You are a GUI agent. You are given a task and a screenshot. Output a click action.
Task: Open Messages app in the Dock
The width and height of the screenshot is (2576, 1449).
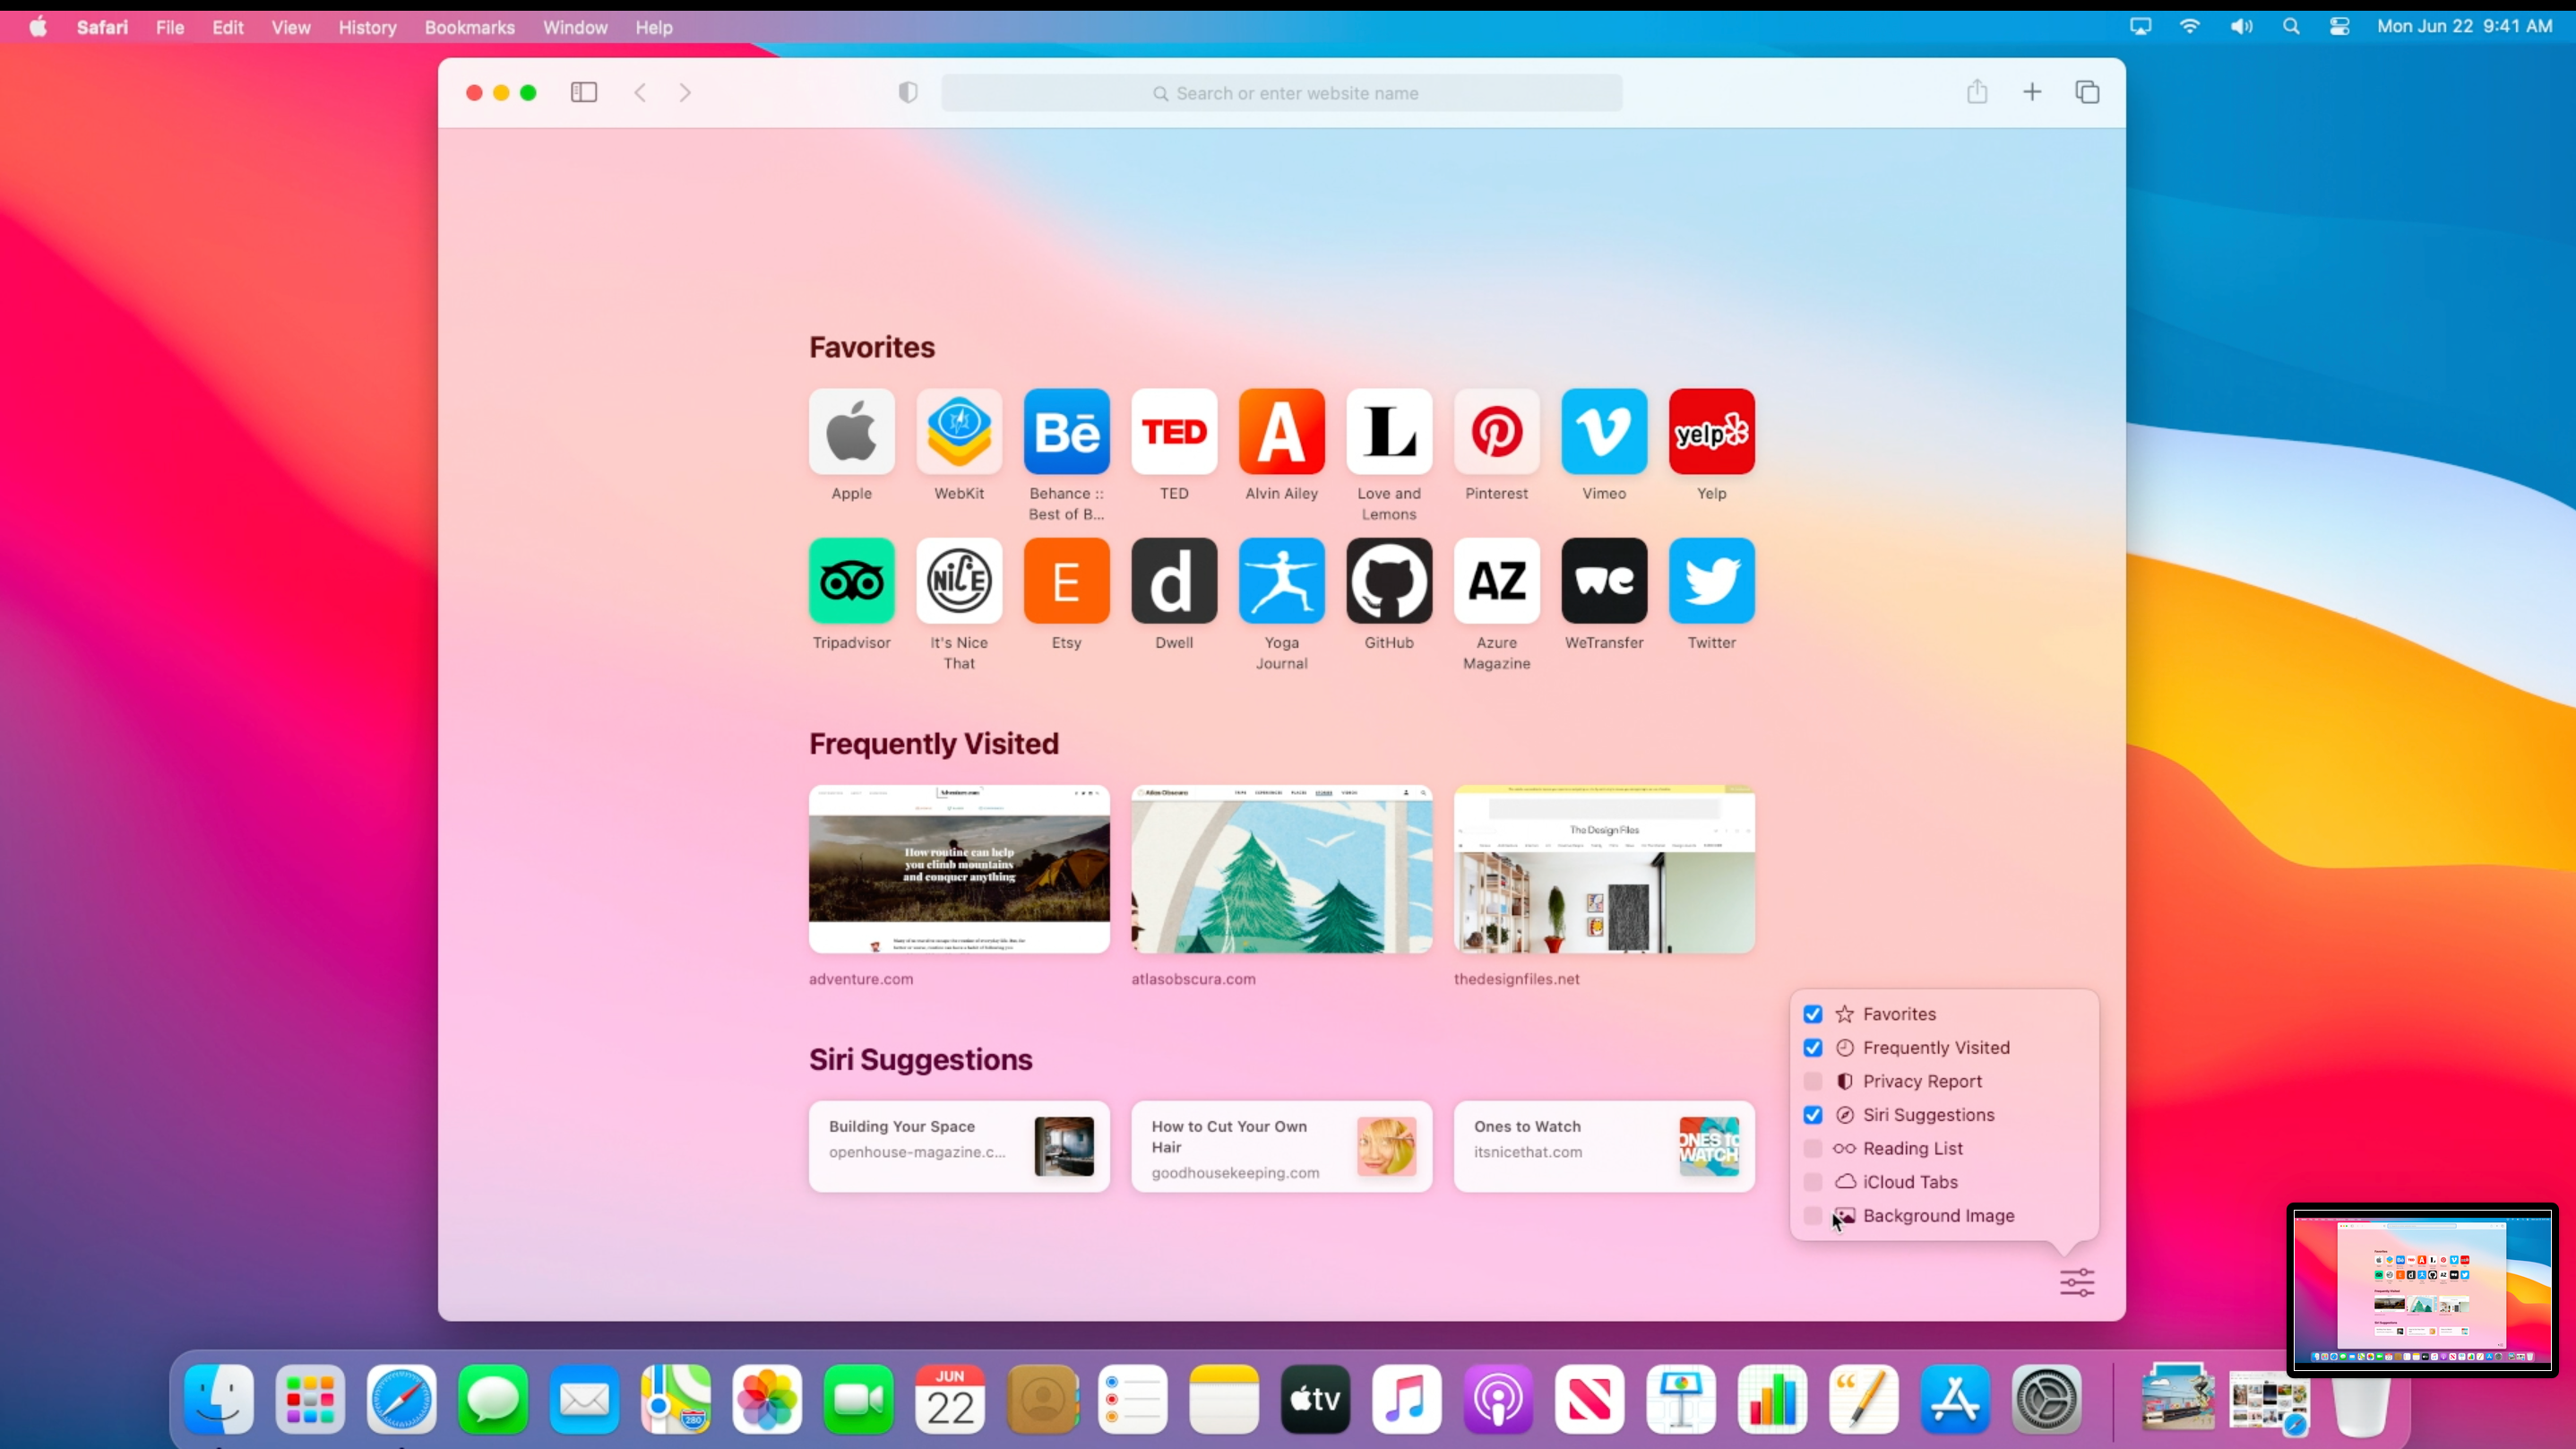492,1400
